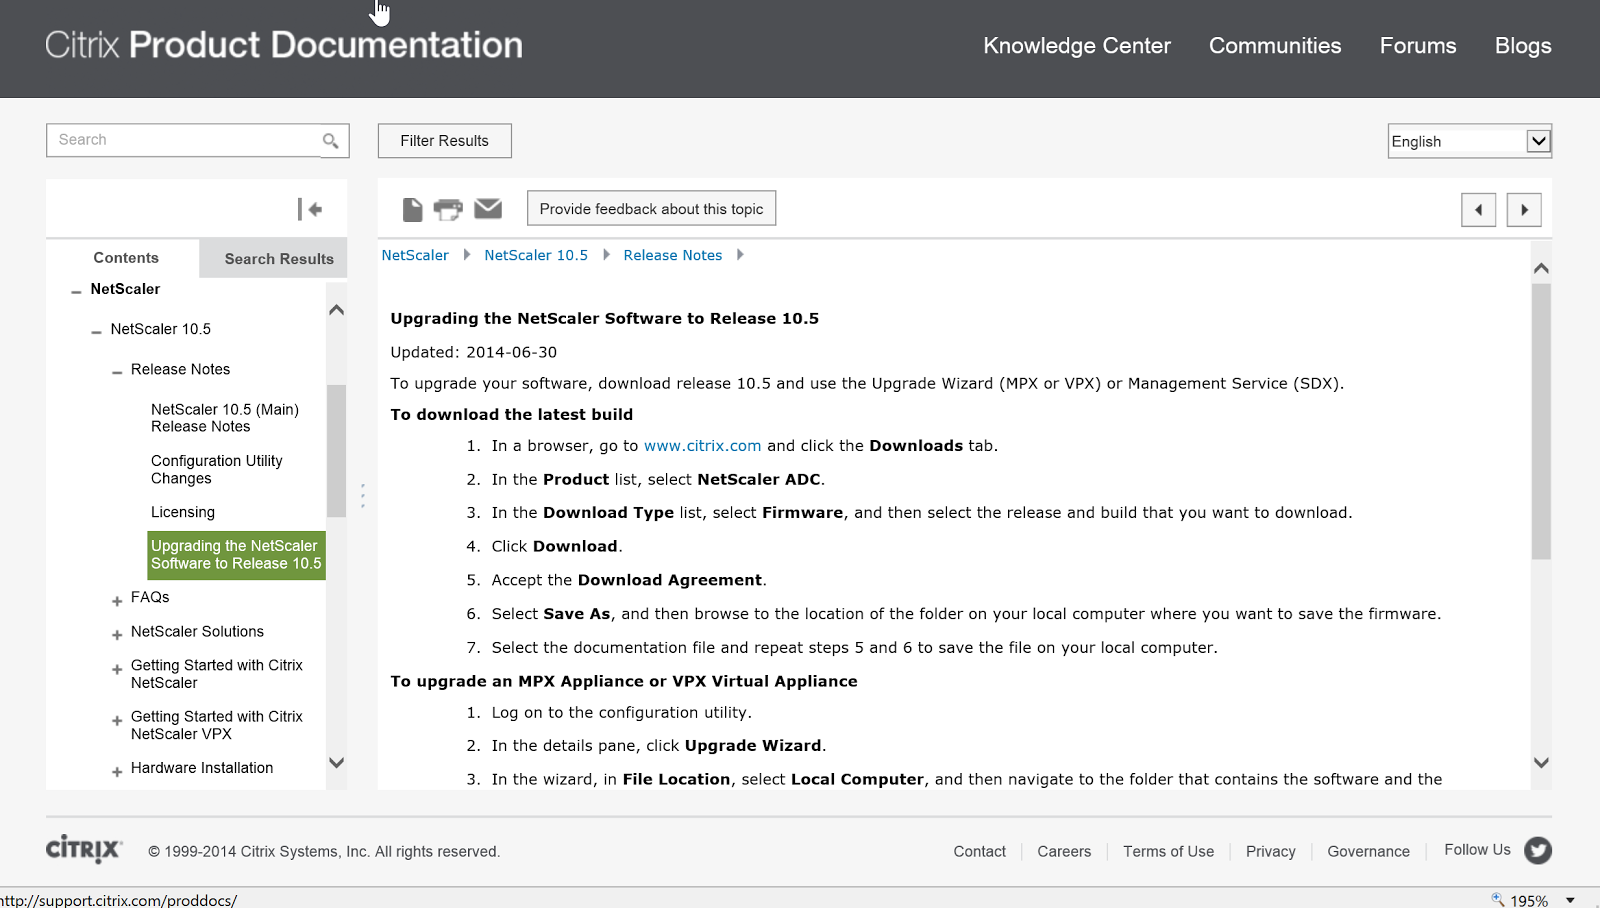Expand NetScaler Solutions tree node
This screenshot has width=1600, height=908.
click(x=117, y=634)
